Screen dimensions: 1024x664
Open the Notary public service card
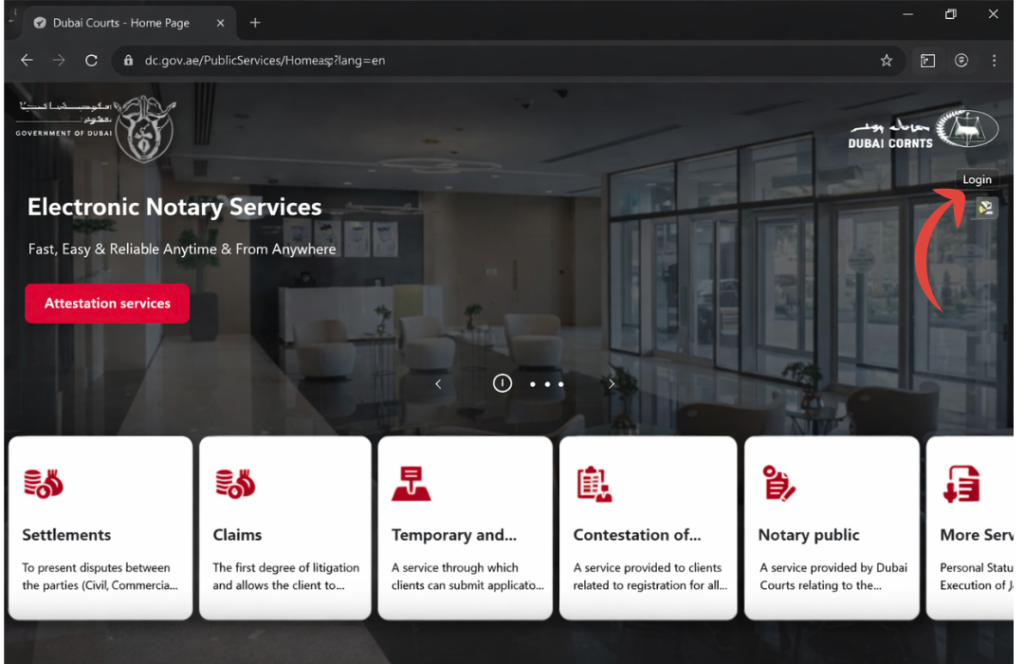point(831,528)
